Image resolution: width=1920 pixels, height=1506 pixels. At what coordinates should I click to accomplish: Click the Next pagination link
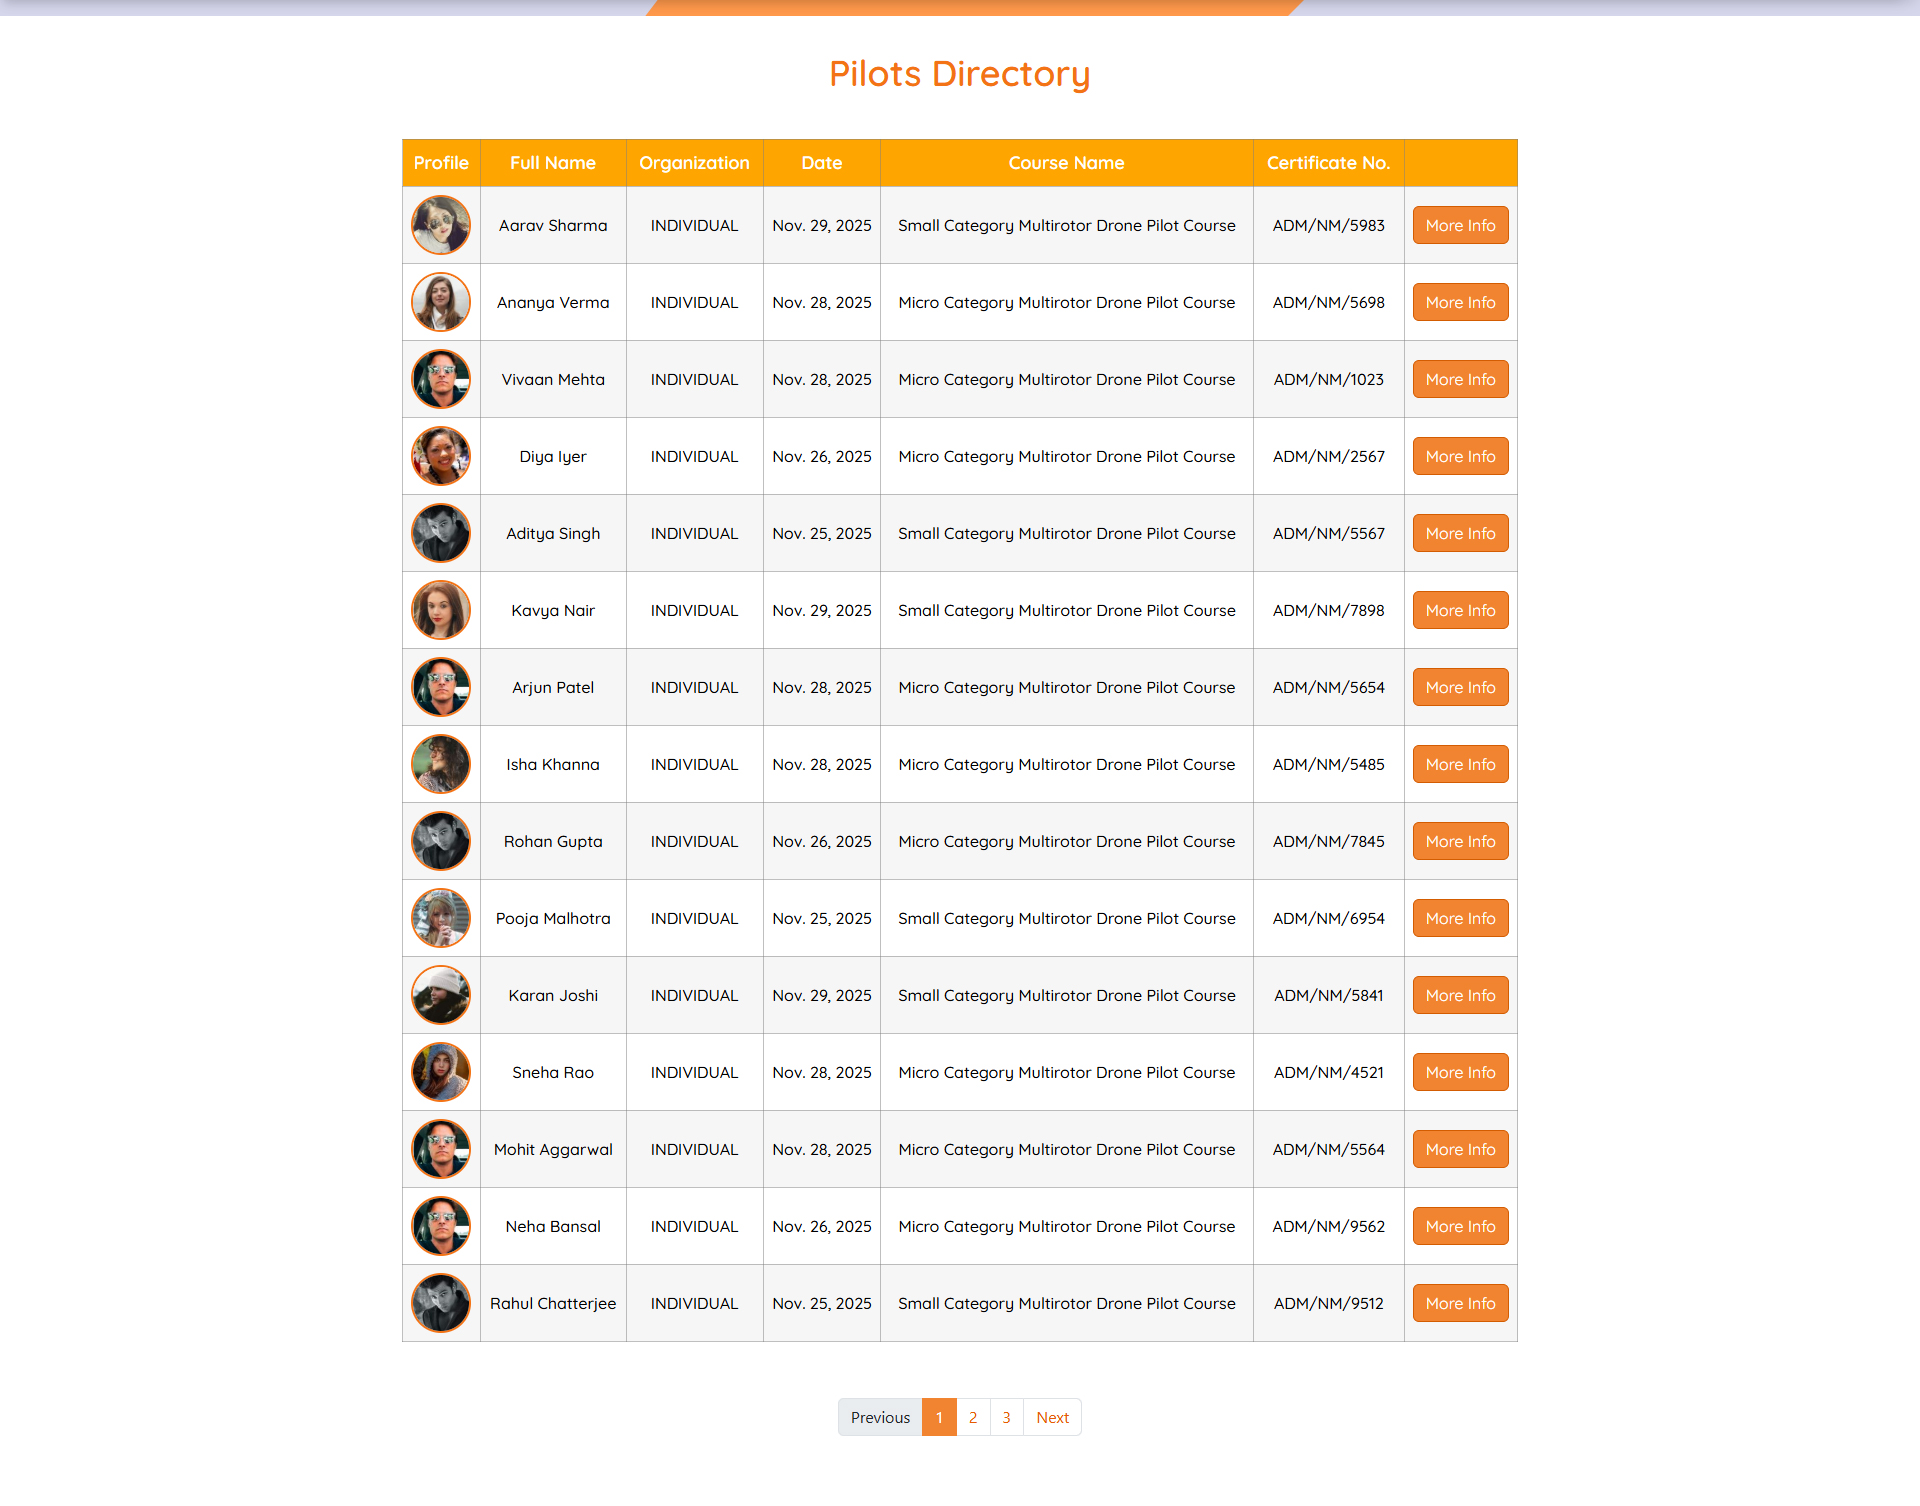click(x=1052, y=1417)
